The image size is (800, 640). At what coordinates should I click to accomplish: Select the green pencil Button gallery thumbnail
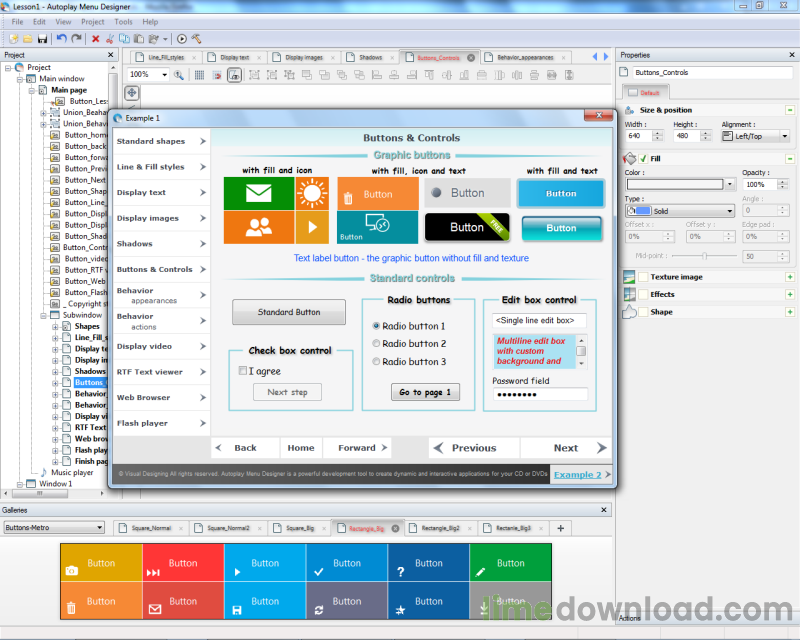510,563
